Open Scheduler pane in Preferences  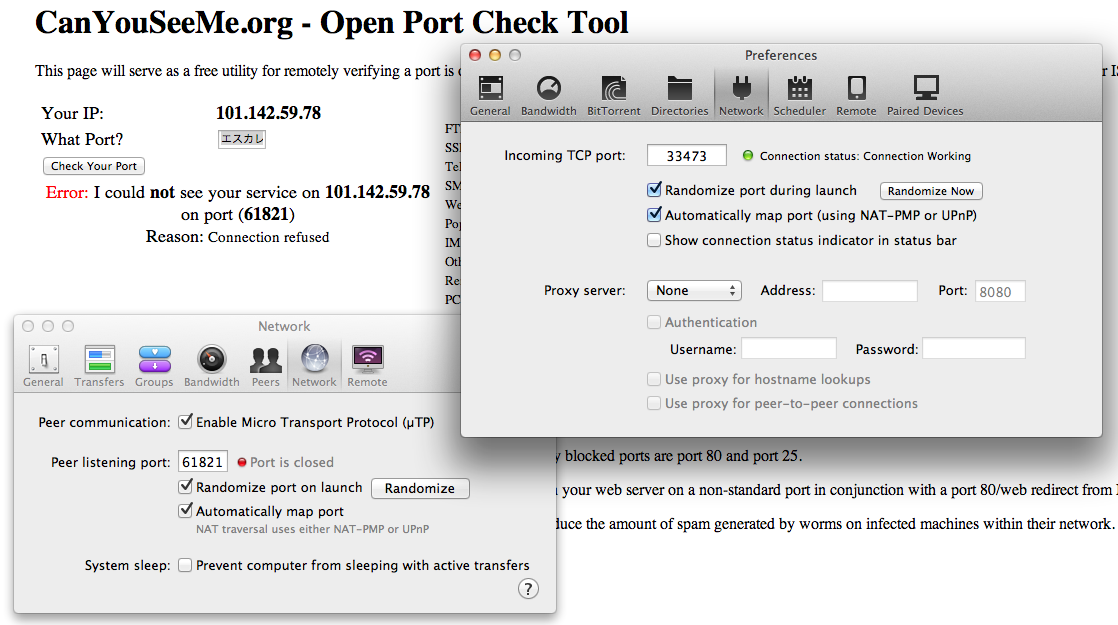point(799,95)
